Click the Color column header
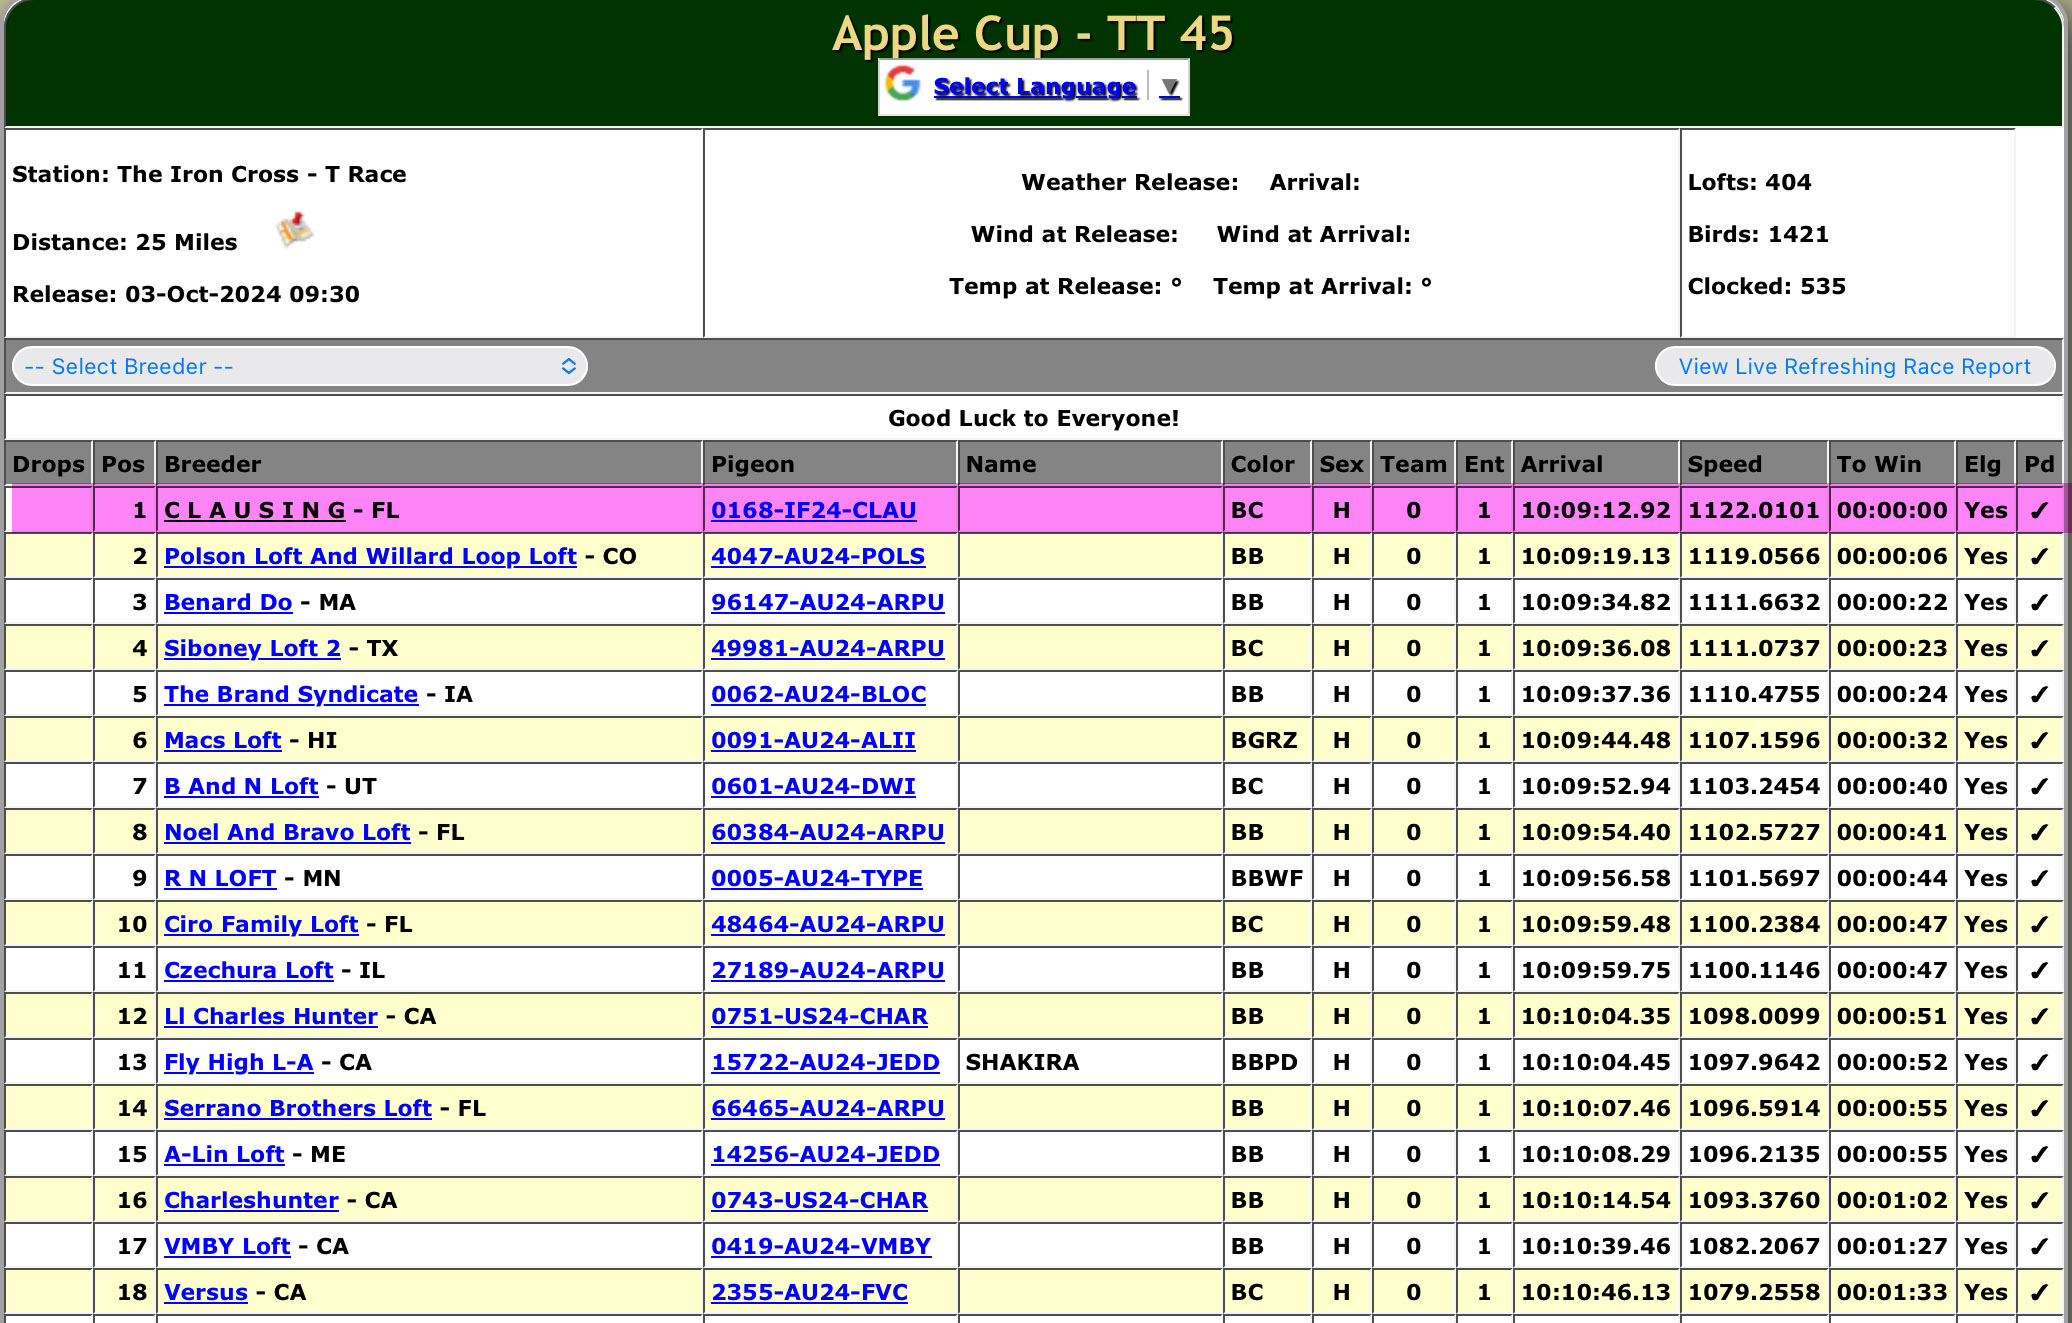 tap(1266, 464)
